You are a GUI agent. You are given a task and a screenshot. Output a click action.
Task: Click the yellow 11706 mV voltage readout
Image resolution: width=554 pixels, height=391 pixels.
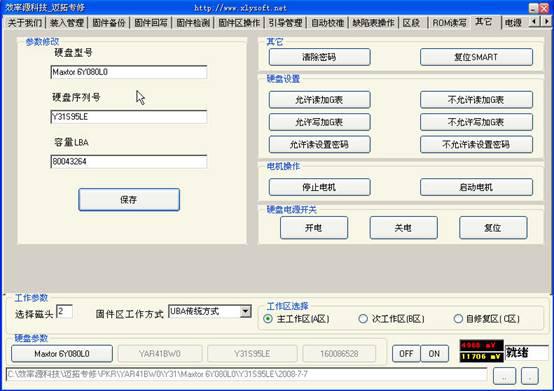click(x=481, y=357)
